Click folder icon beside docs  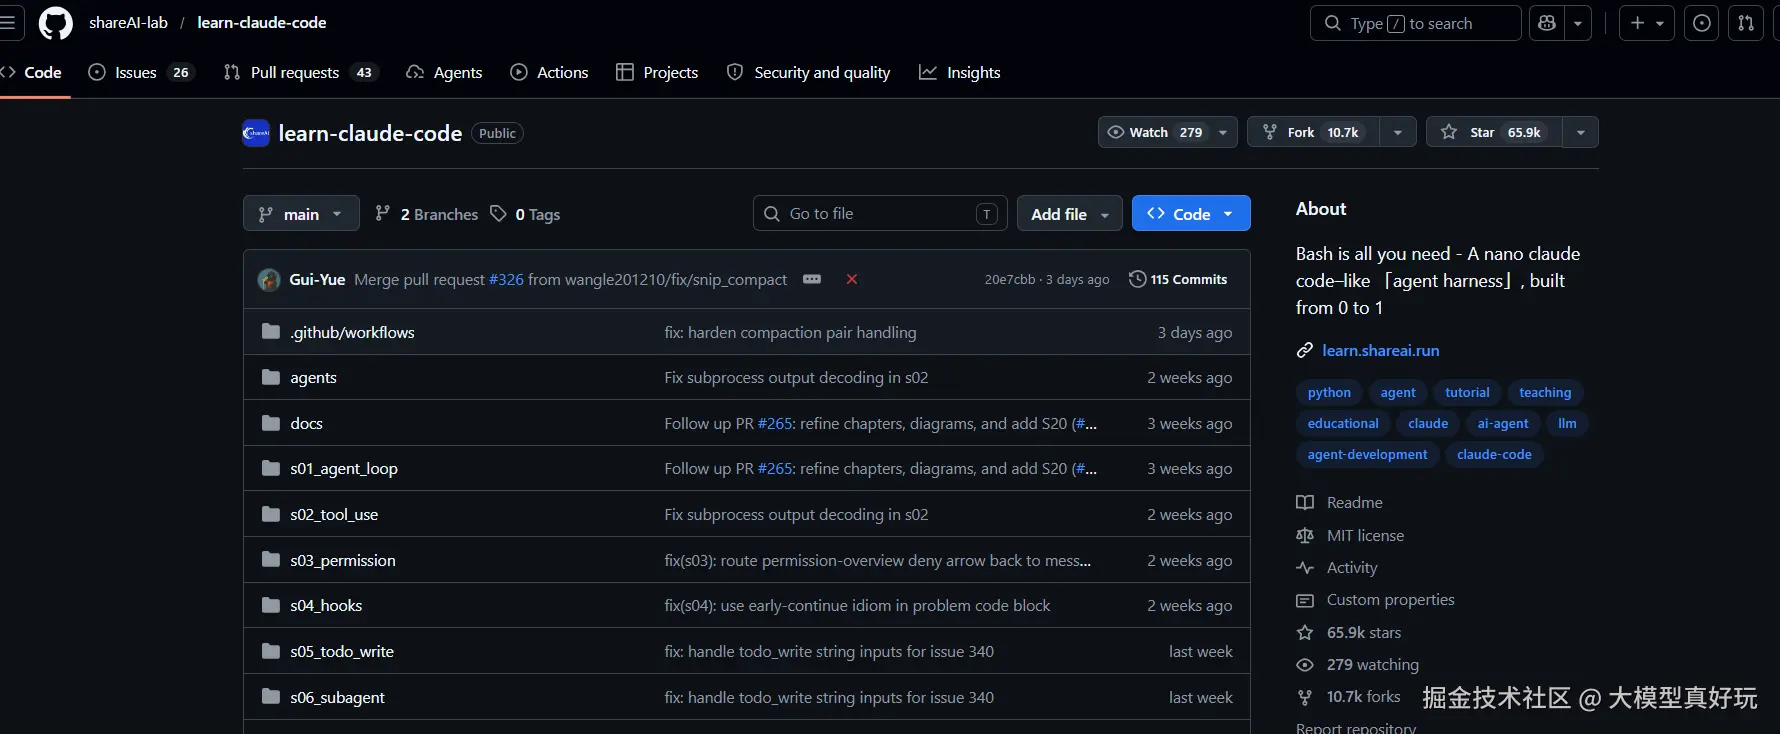pyautogui.click(x=270, y=423)
